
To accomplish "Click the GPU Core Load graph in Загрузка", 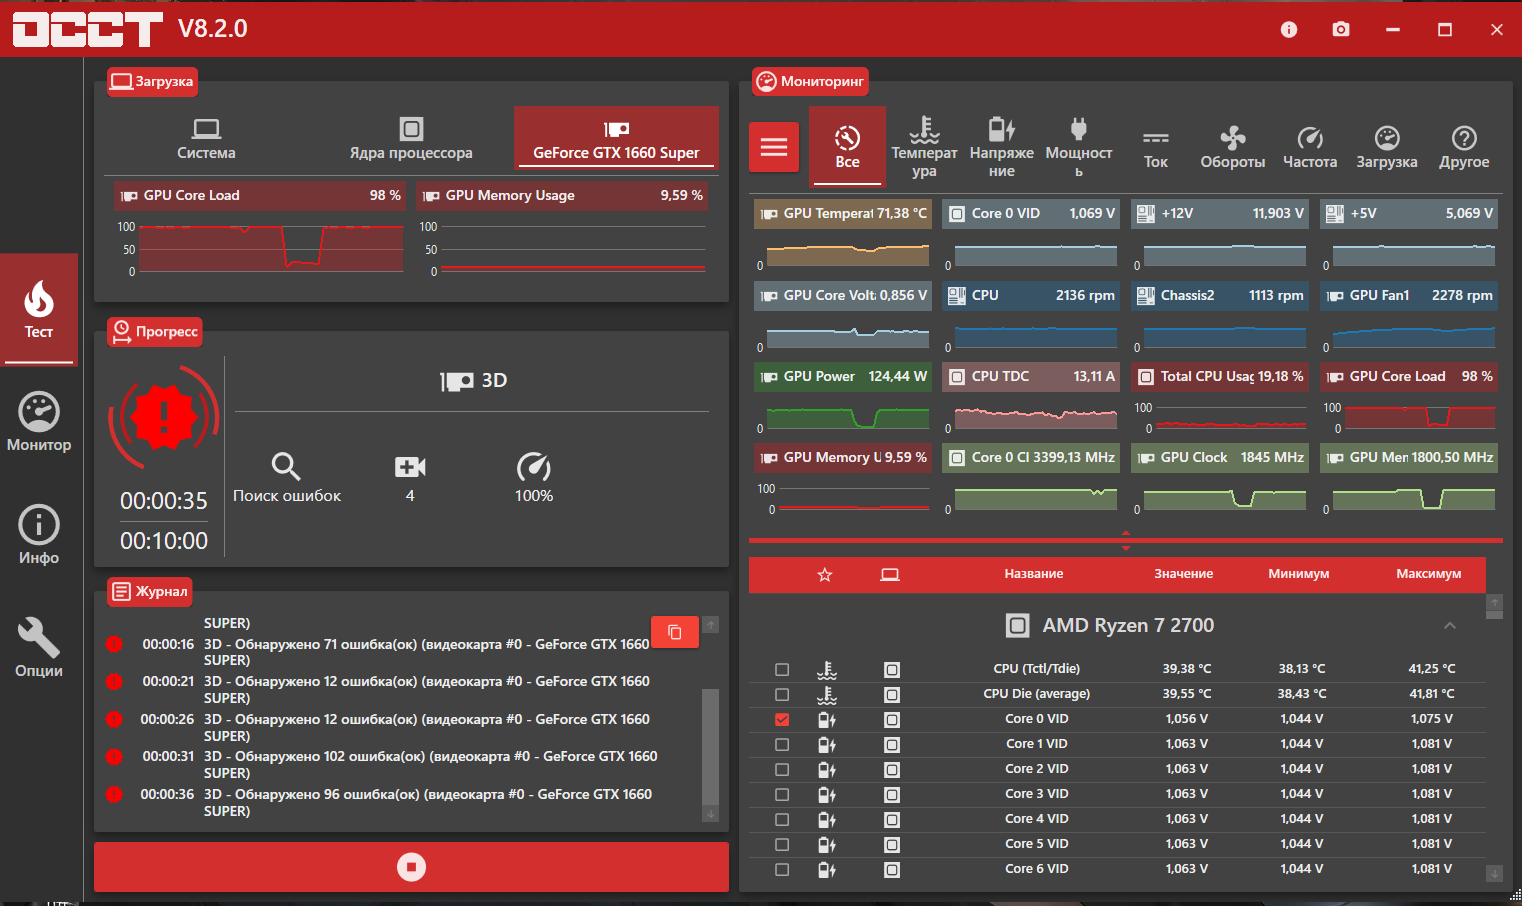I will tap(260, 231).
